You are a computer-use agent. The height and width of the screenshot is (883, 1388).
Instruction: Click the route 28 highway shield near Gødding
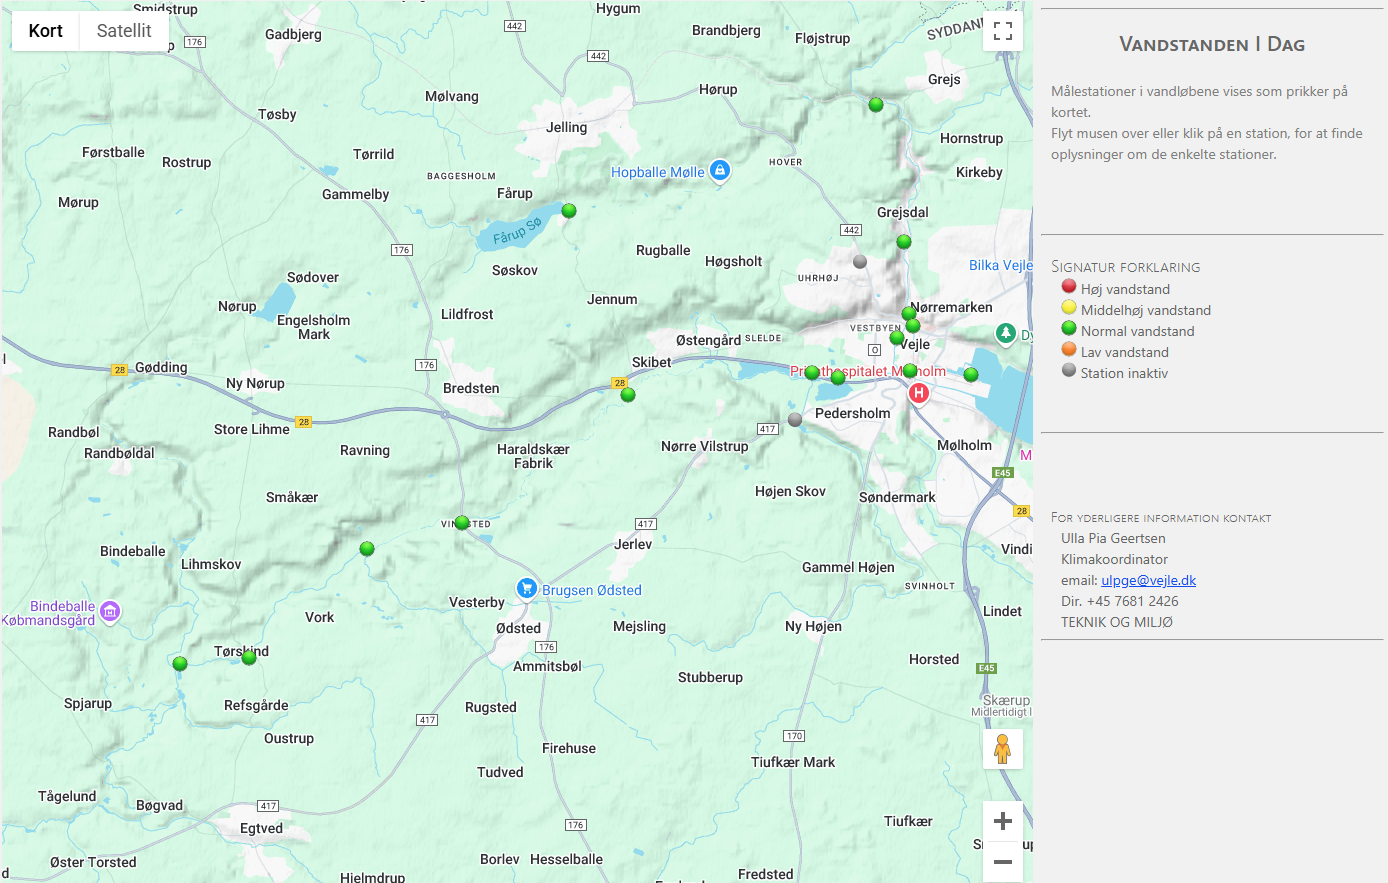(121, 368)
